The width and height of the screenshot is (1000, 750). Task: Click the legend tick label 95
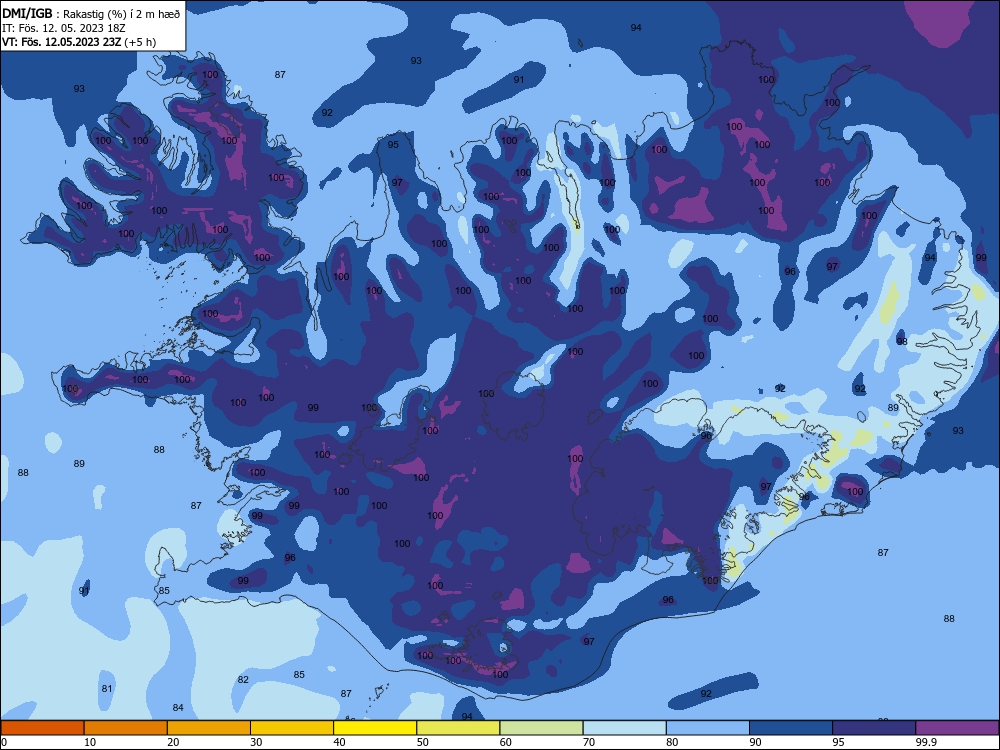click(x=839, y=742)
